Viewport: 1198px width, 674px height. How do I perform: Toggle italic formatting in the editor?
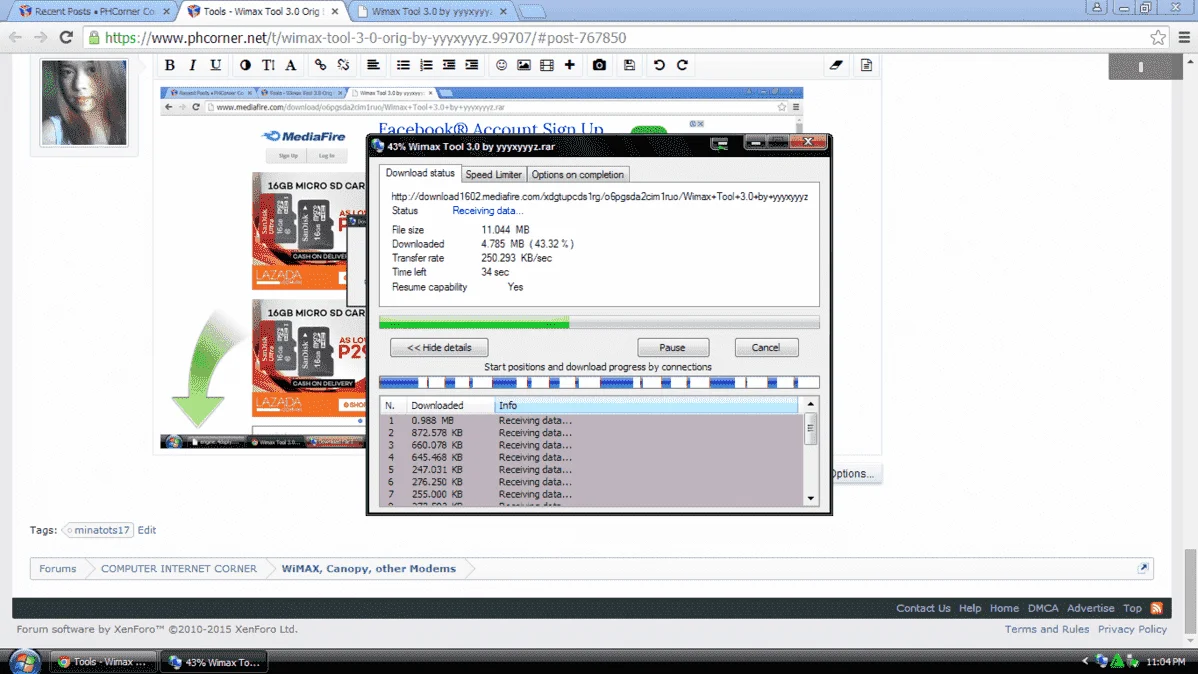[193, 65]
